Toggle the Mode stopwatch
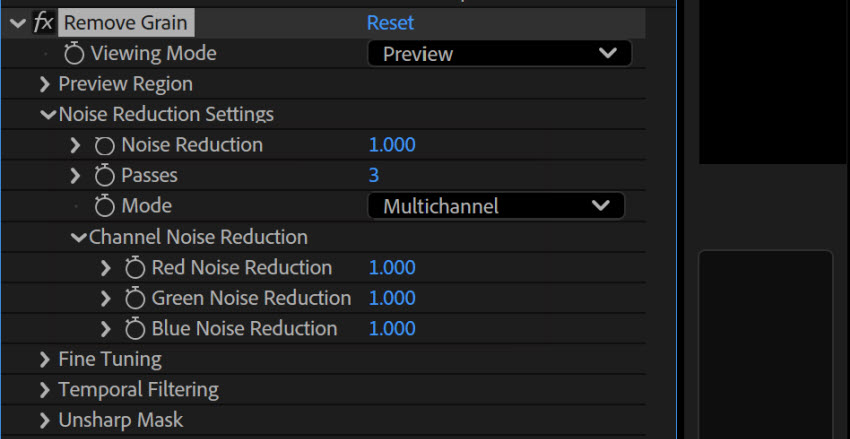The width and height of the screenshot is (850, 439). point(105,206)
